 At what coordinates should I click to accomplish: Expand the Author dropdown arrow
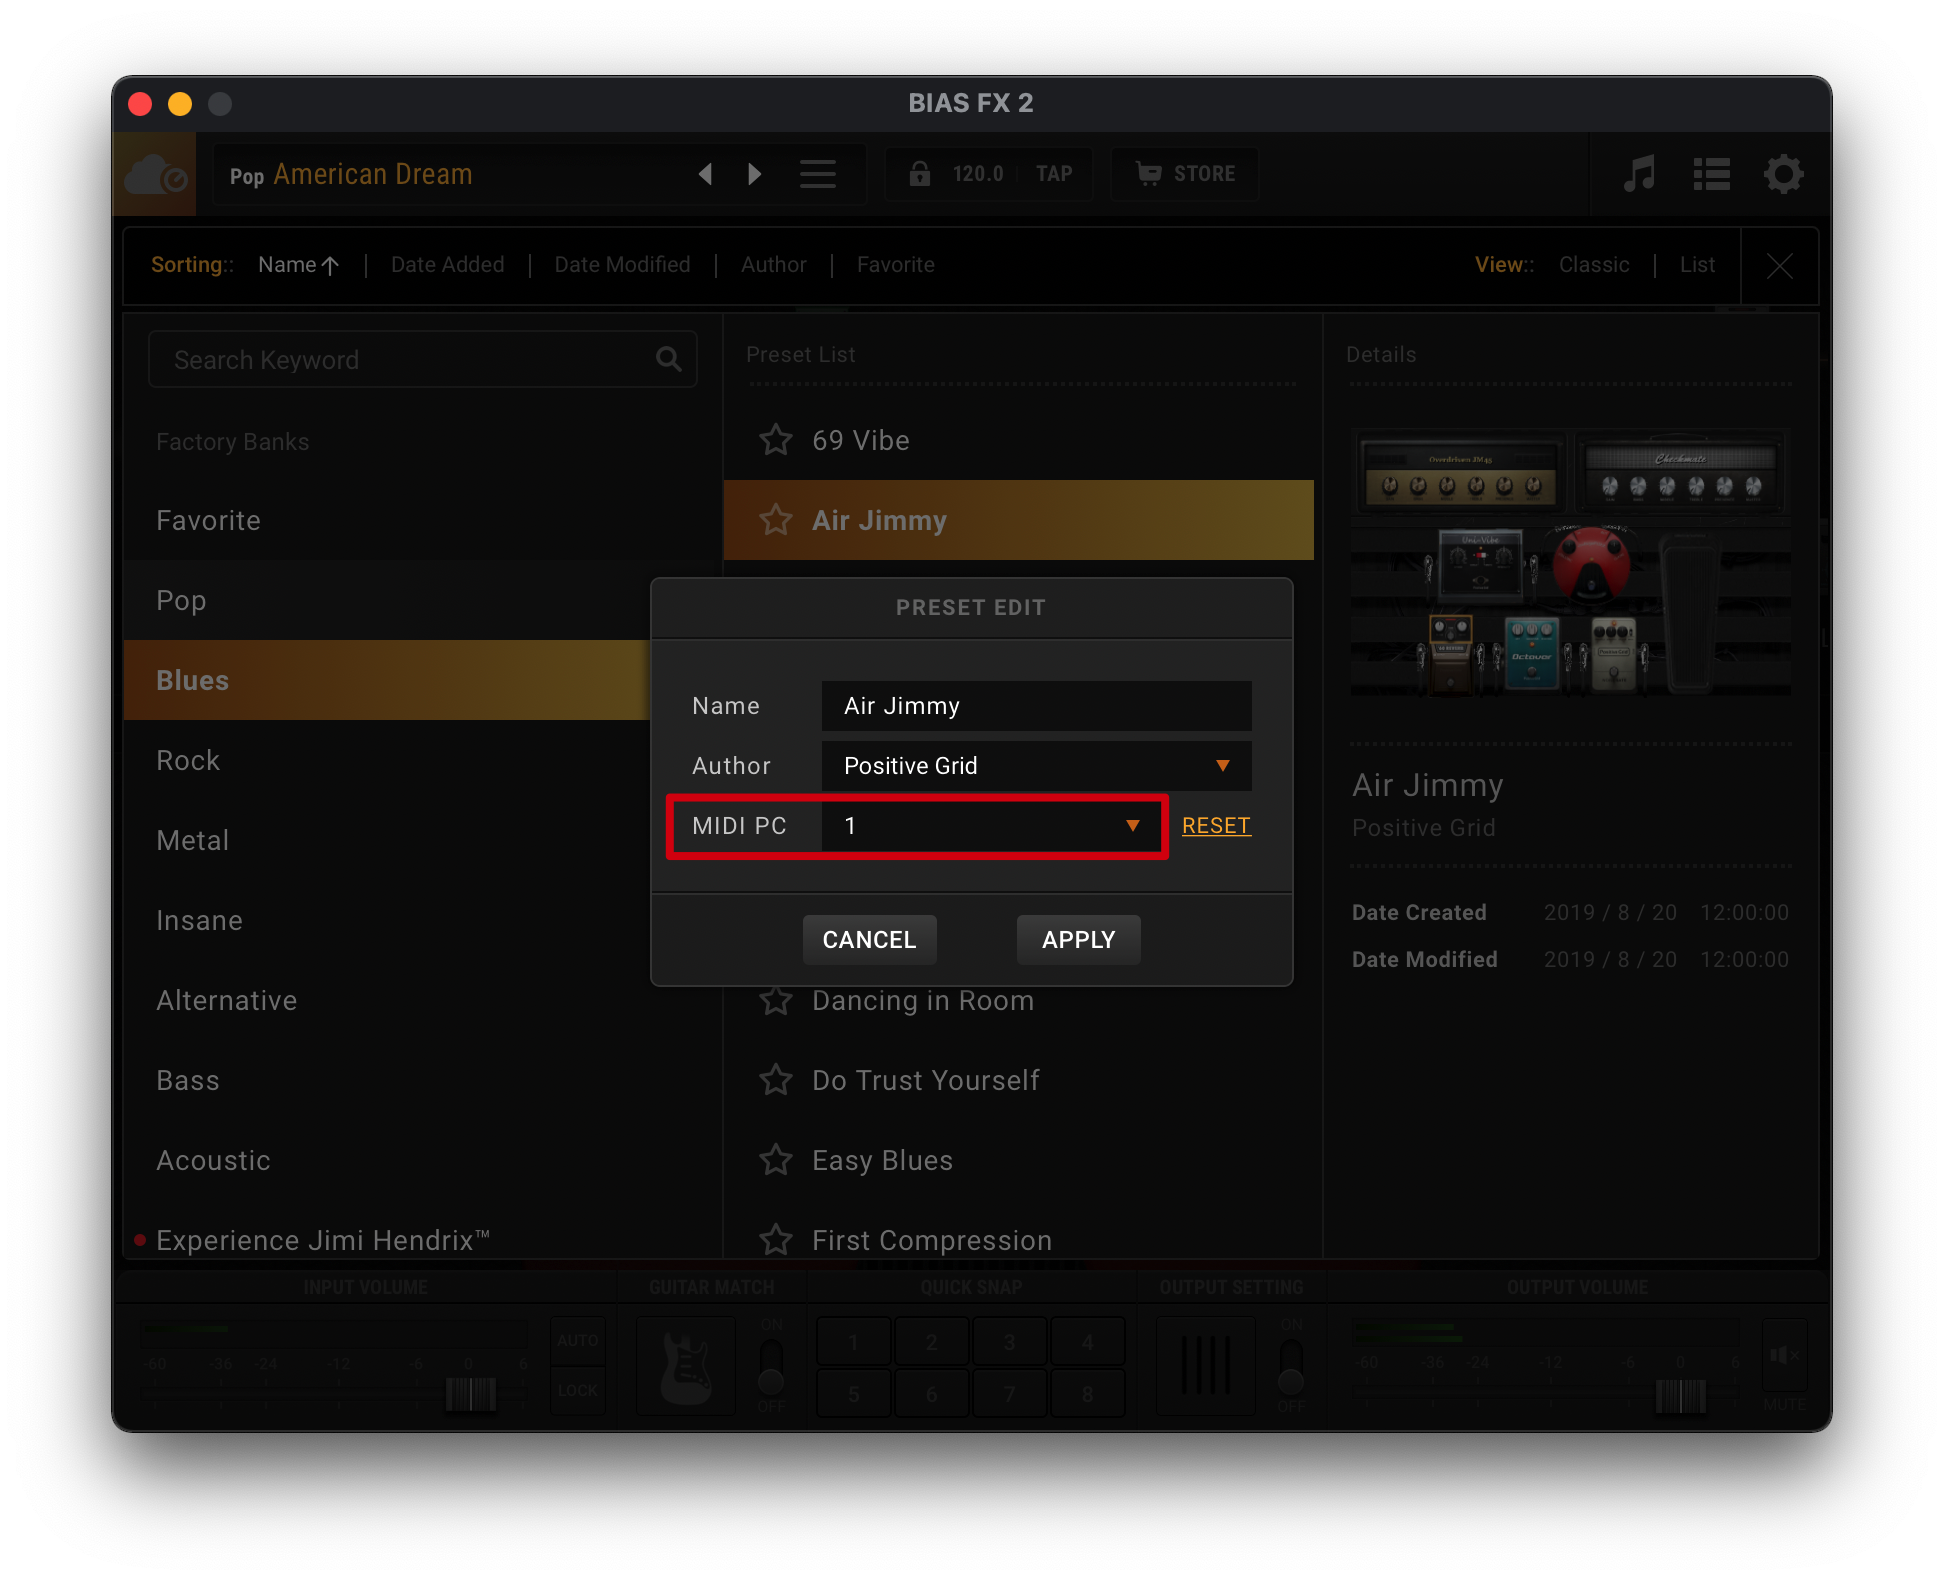point(1222,765)
